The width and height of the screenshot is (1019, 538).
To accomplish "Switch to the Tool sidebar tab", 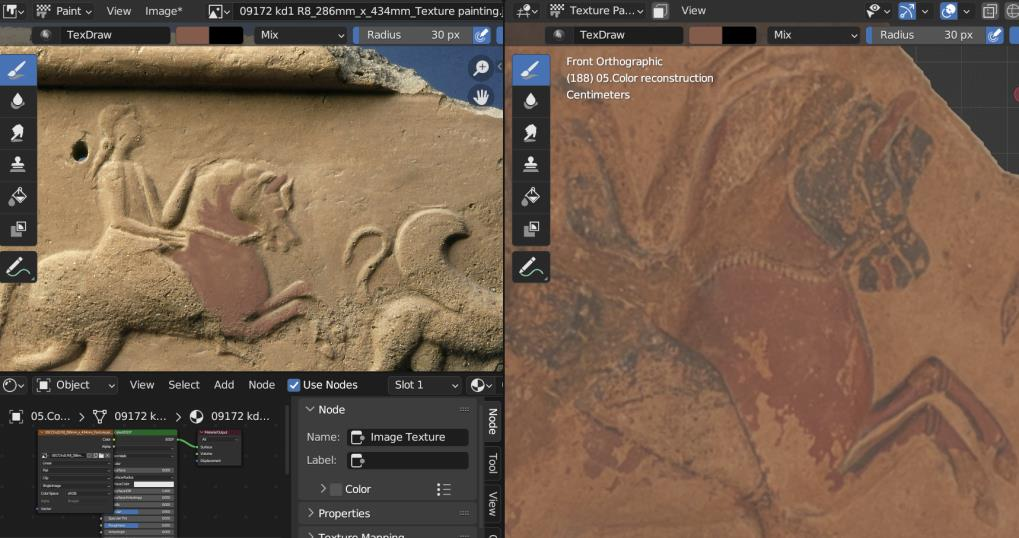I will tap(492, 463).
